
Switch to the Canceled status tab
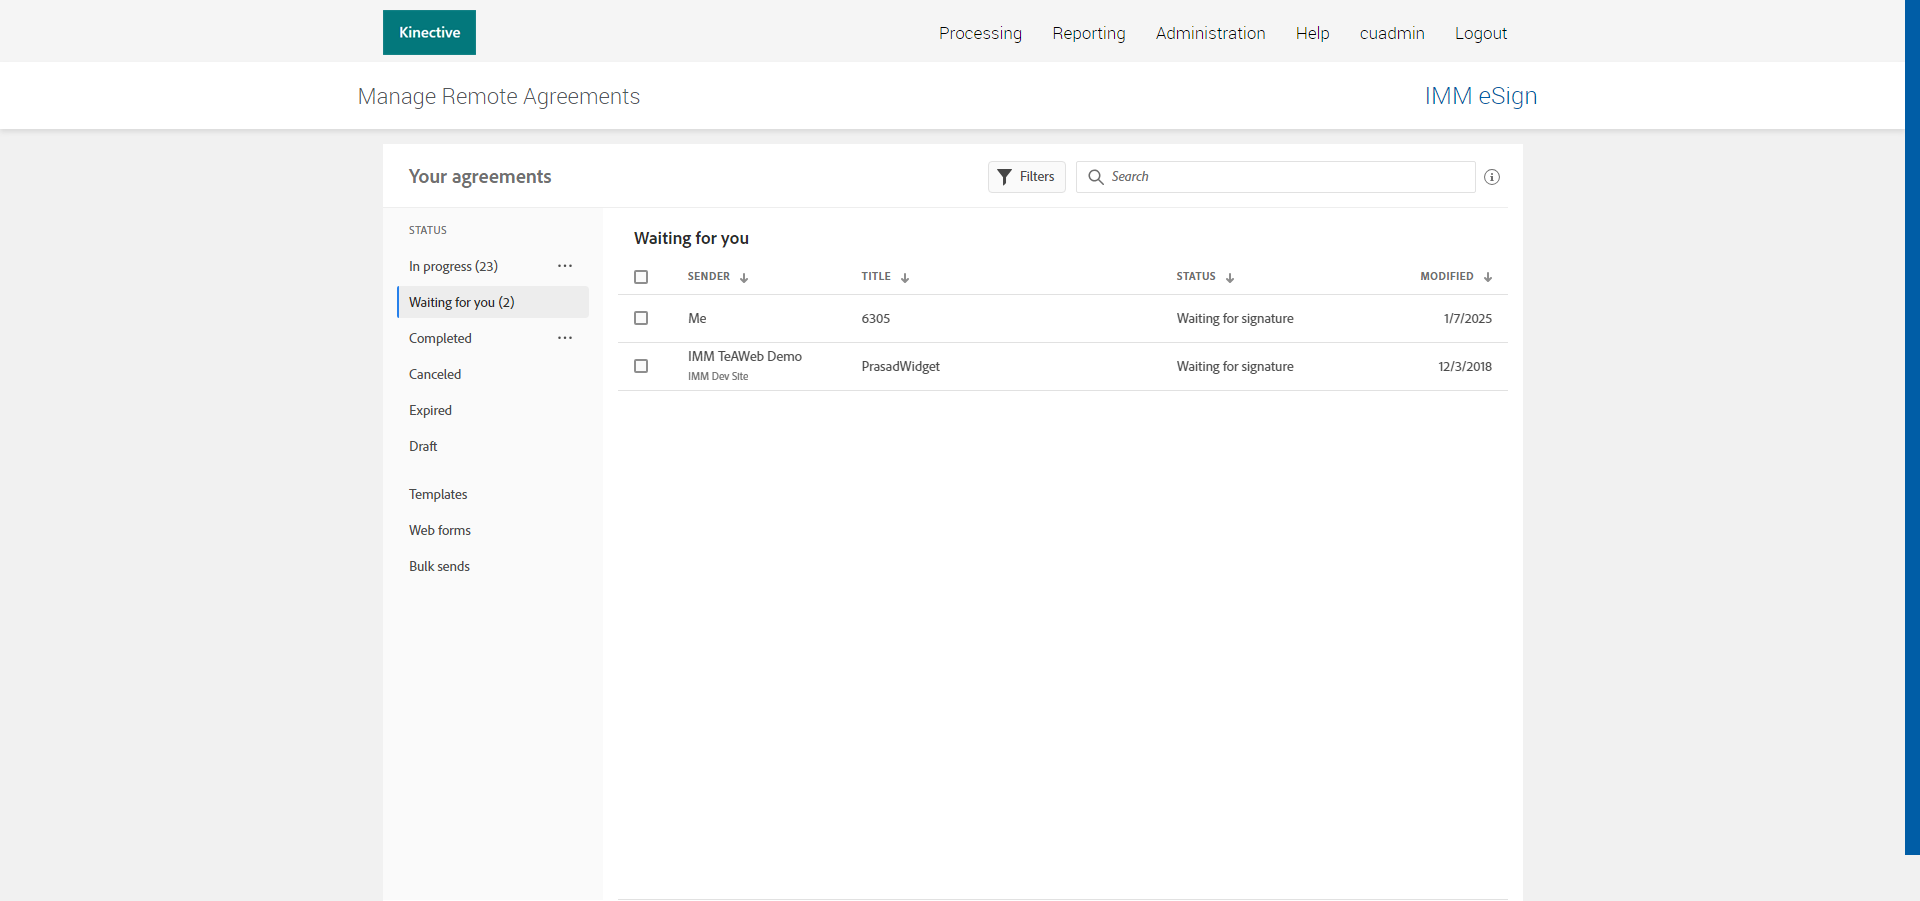435,374
